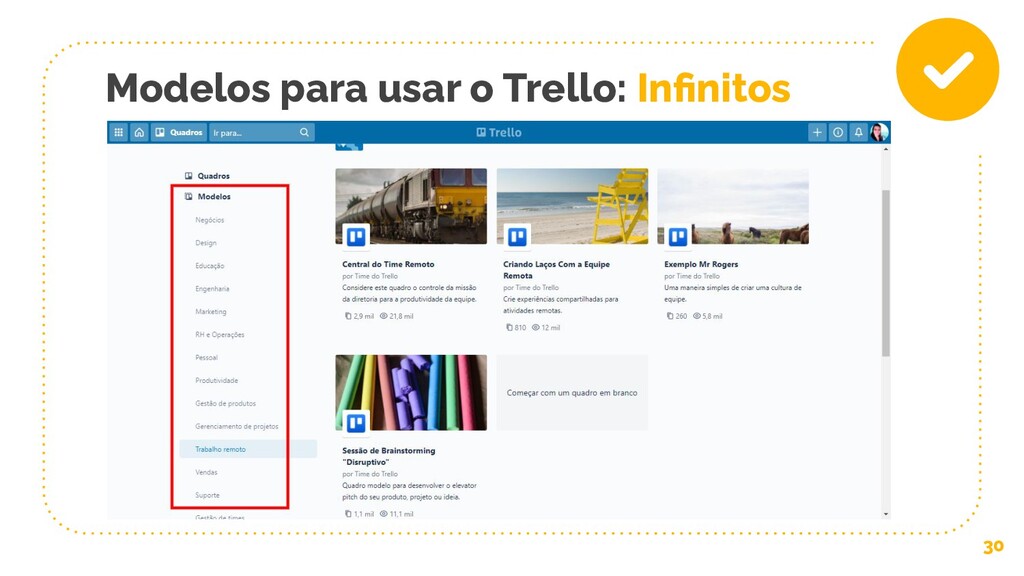Select the highlighted Trabalho remoto category
The image size is (1024, 576).
[x=248, y=449]
